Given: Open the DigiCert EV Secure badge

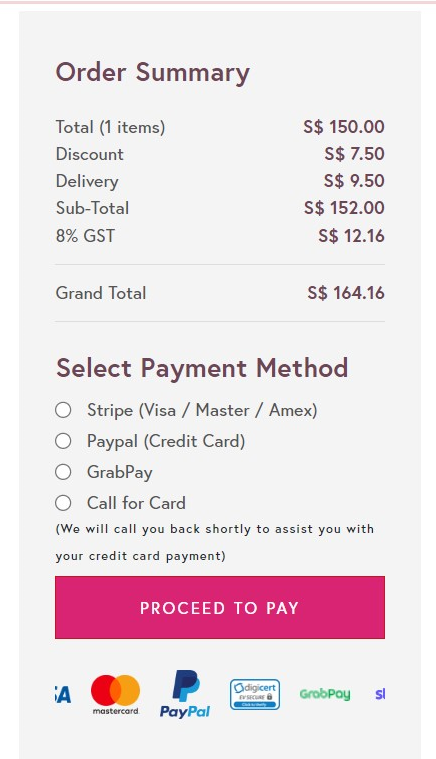Looking at the screenshot, I should click(255, 694).
